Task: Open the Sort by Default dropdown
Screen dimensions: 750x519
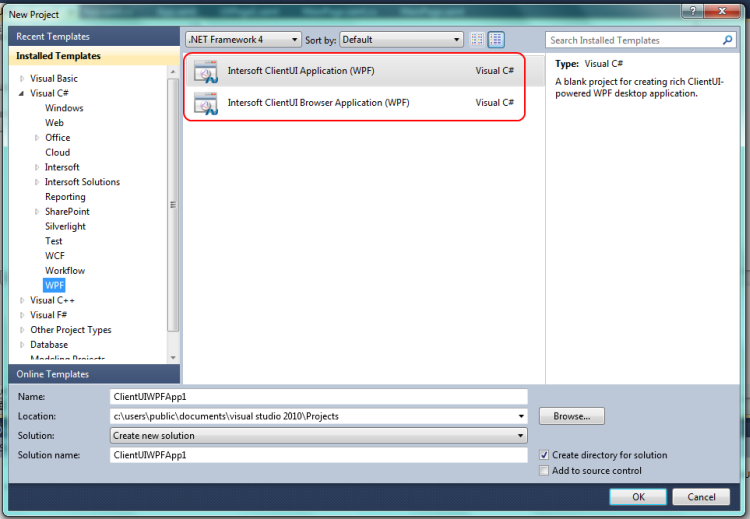Action: pyautogui.click(x=401, y=40)
